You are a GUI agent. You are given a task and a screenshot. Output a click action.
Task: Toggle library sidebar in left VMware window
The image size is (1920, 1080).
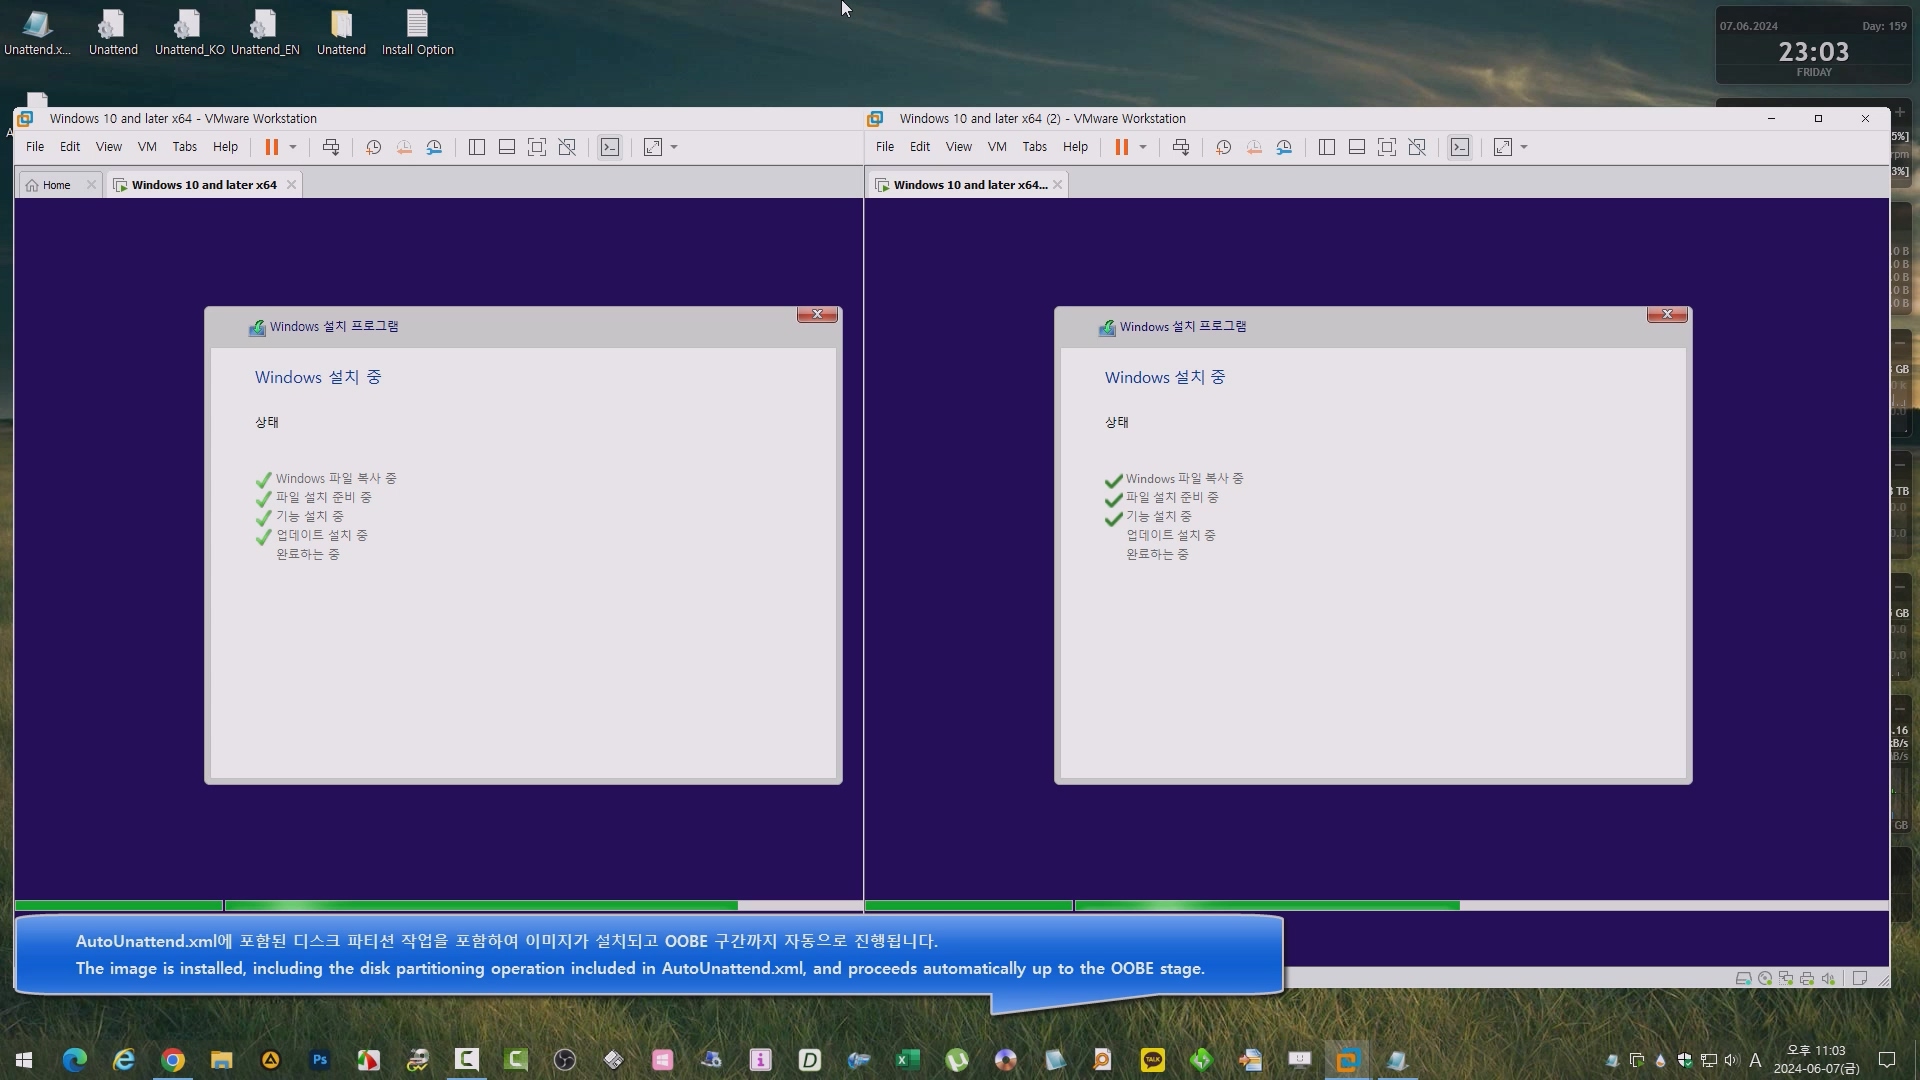(x=477, y=147)
